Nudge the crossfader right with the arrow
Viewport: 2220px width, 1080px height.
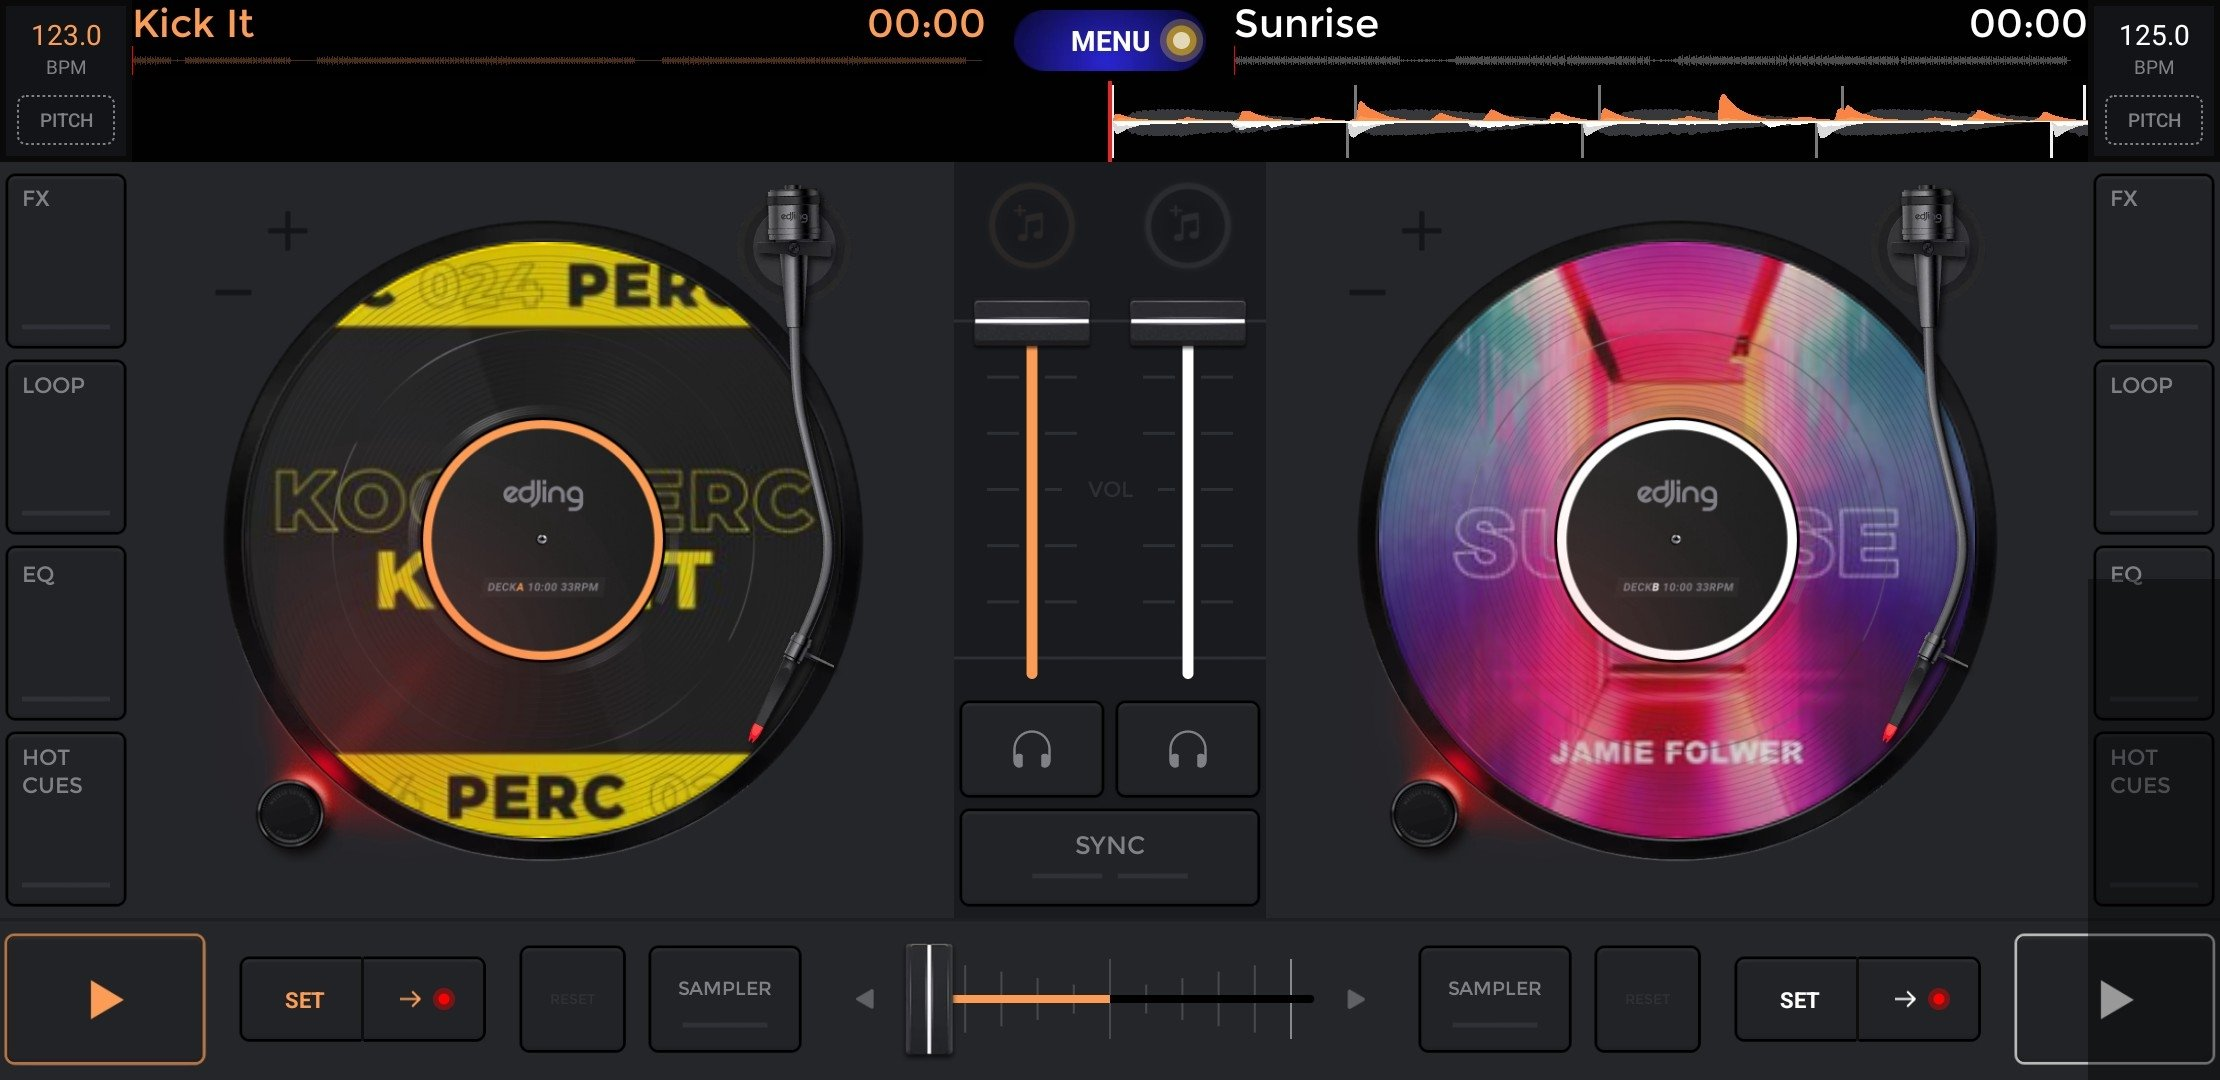(1355, 999)
